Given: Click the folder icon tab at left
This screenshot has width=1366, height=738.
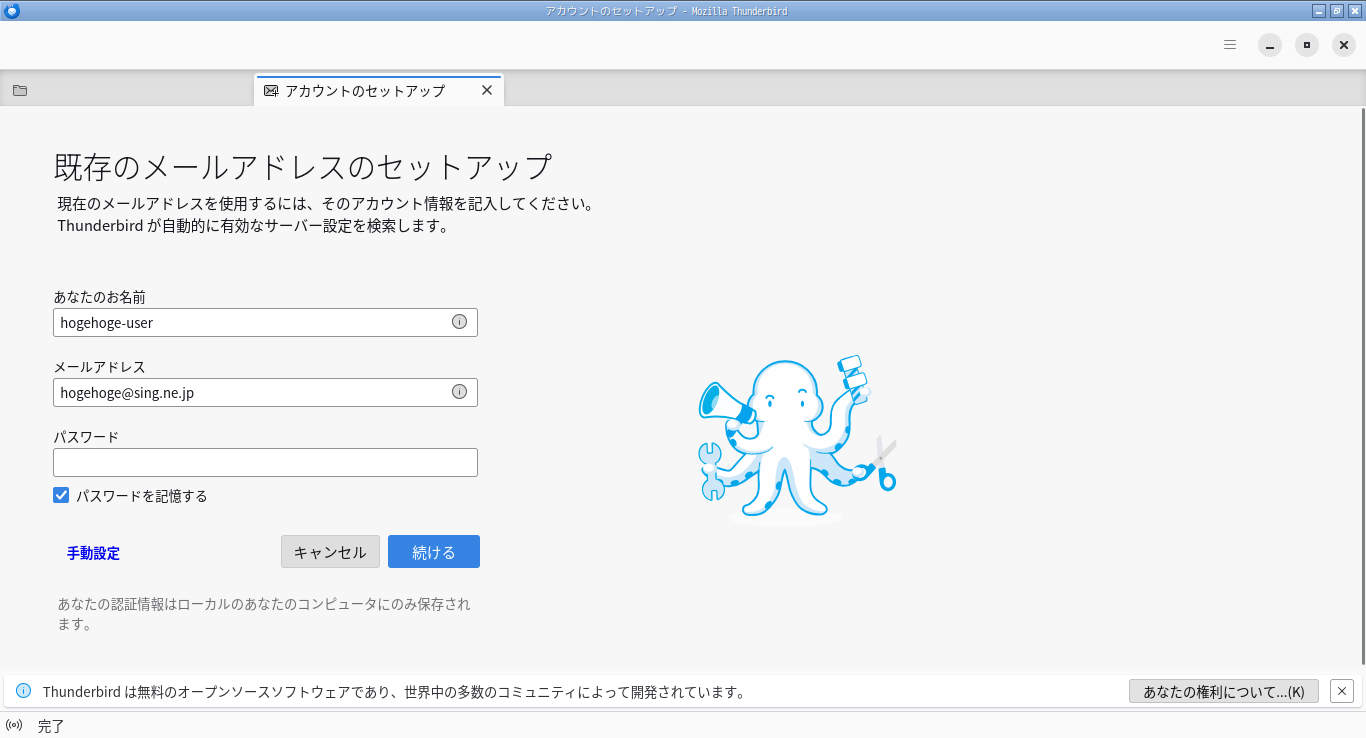Looking at the screenshot, I should click(x=20, y=90).
